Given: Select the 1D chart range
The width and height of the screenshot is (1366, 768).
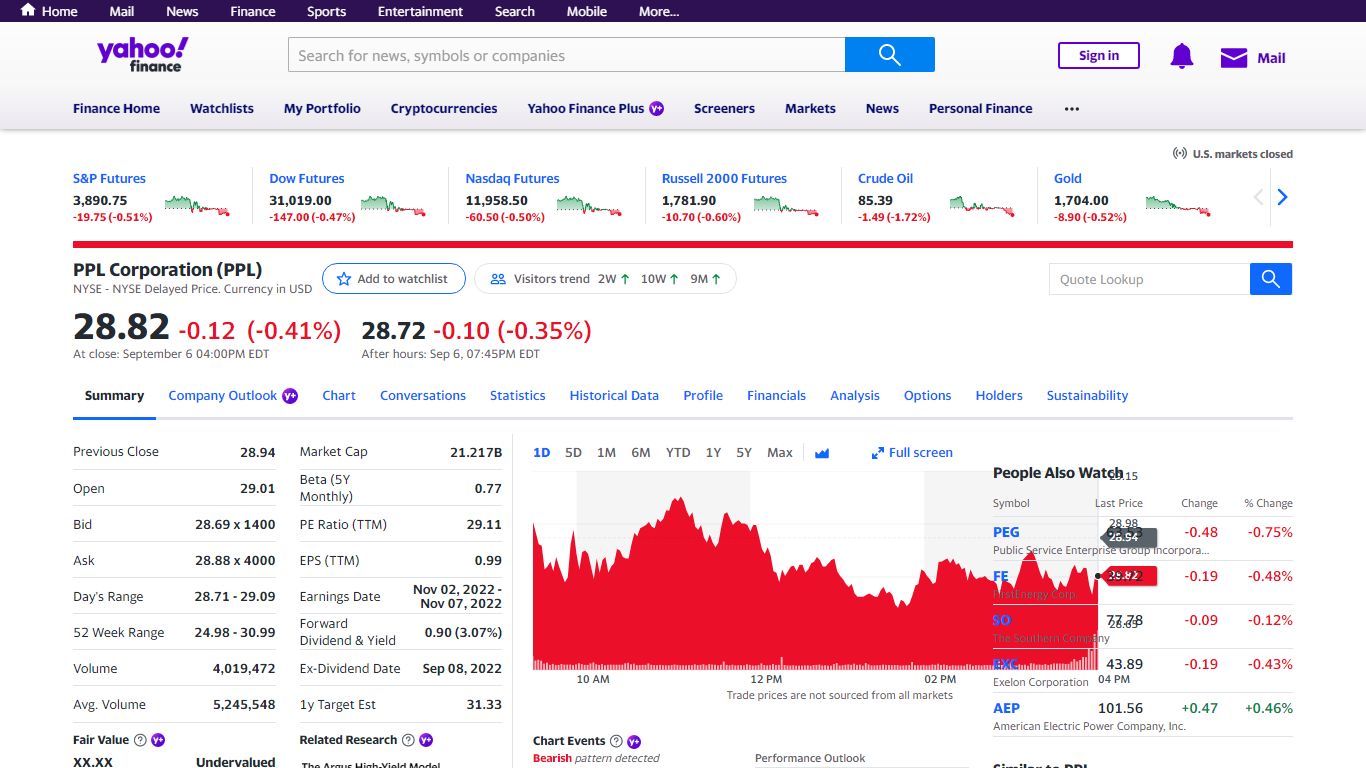Looking at the screenshot, I should click(541, 453).
